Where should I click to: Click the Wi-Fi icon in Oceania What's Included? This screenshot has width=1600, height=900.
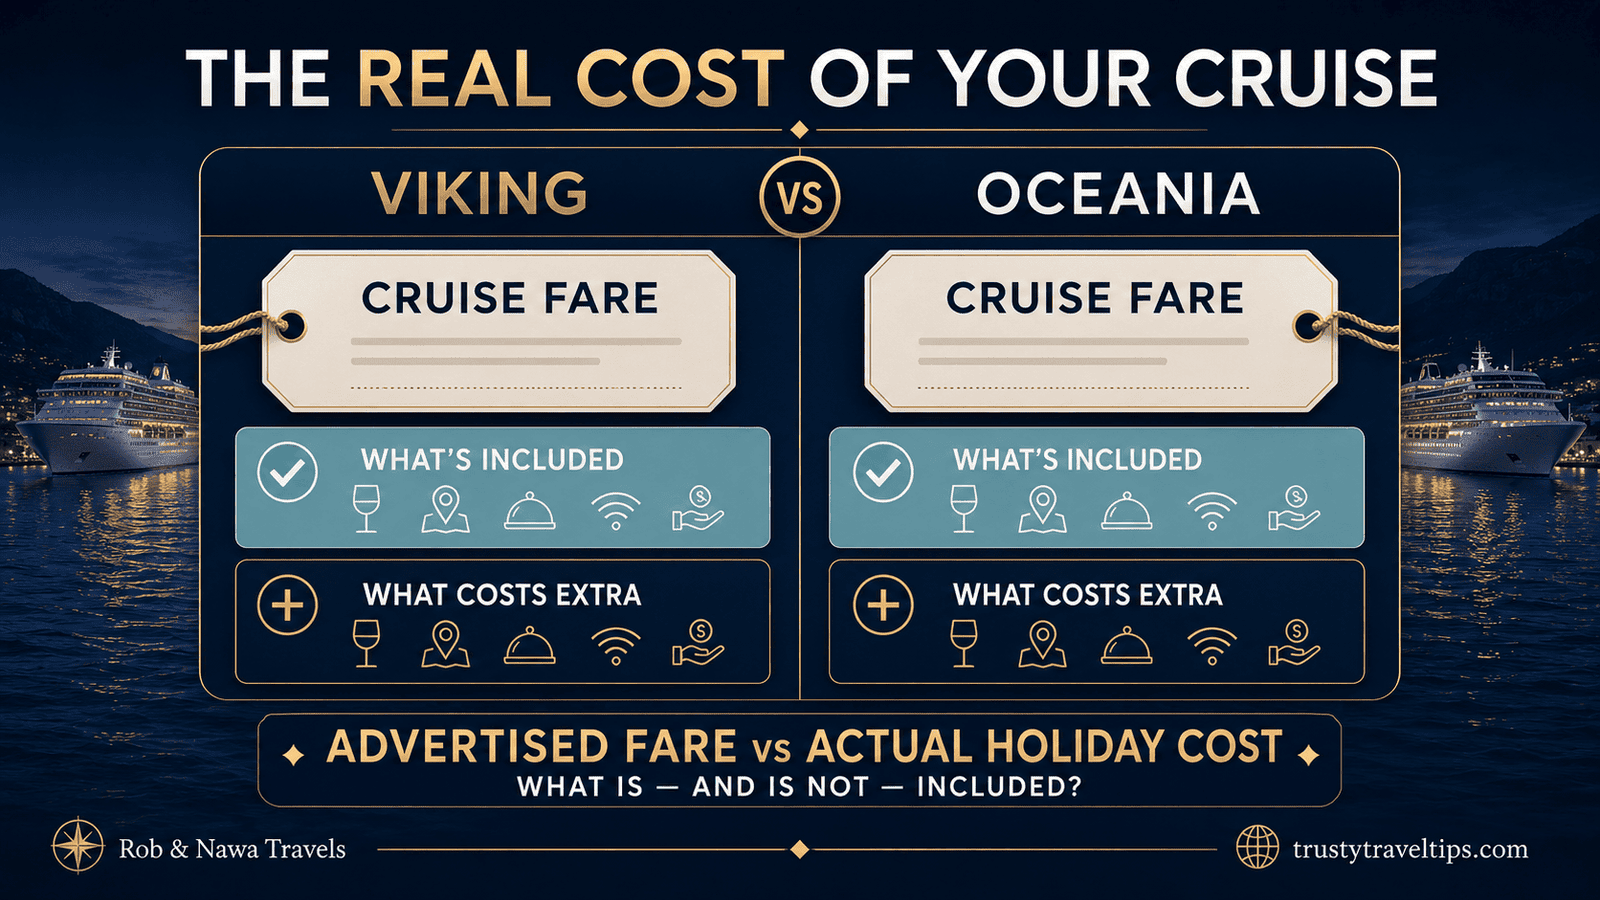[x=1210, y=511]
